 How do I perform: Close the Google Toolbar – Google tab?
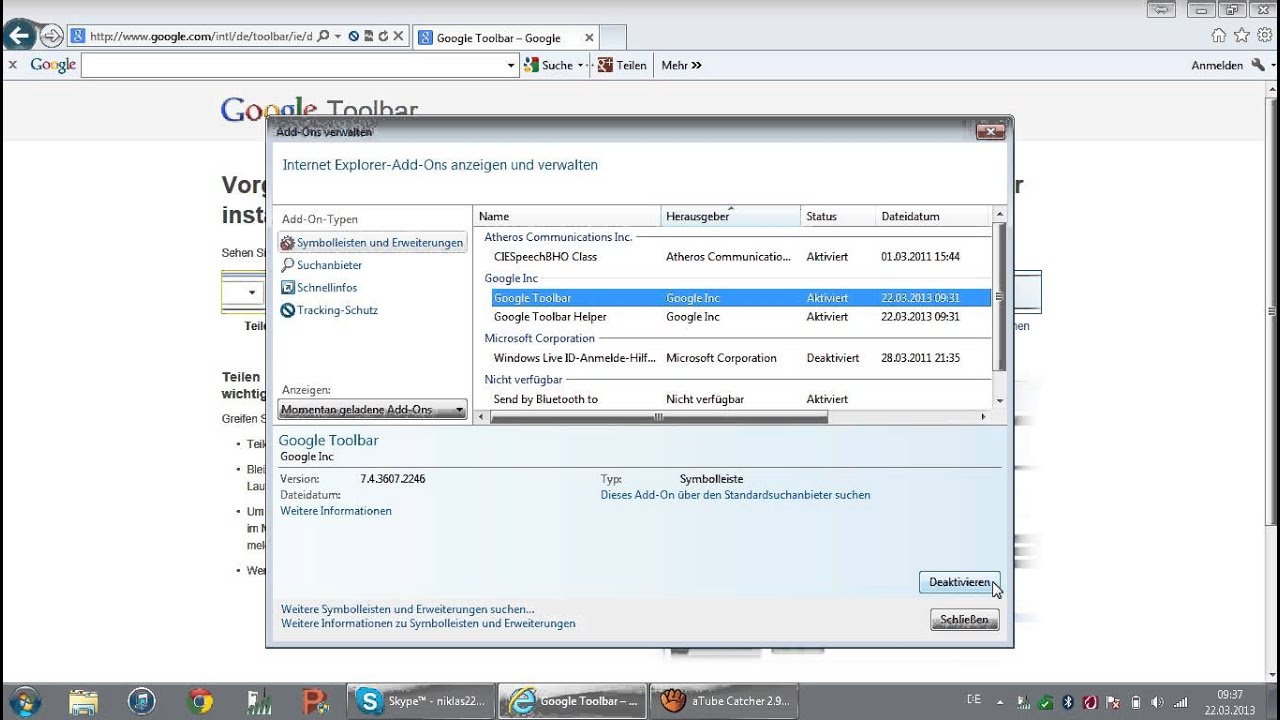(x=589, y=38)
